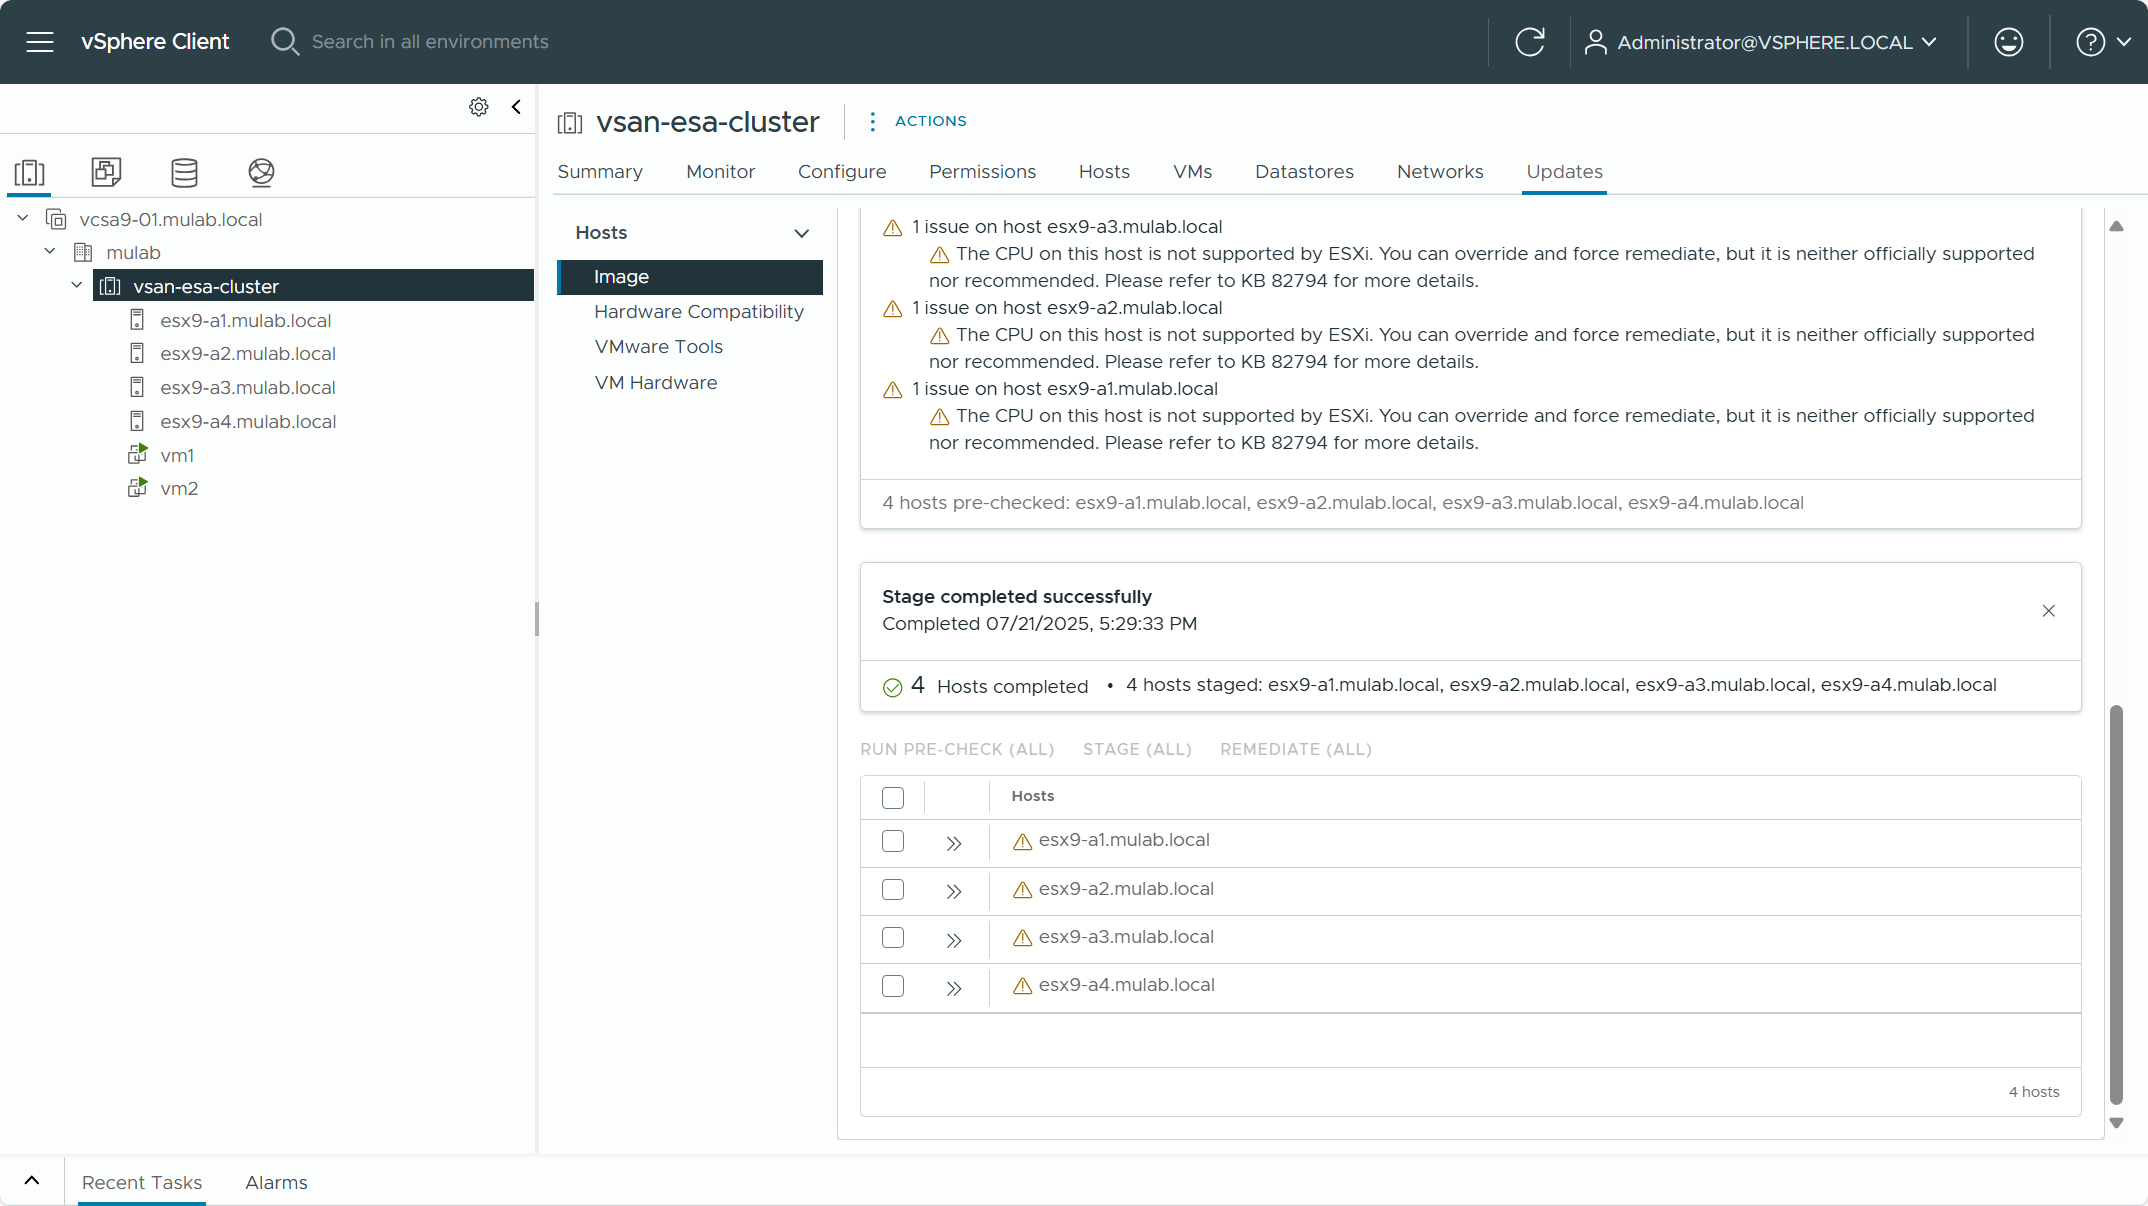
Task: Collapse the navigation sidebar panel
Action: coord(516,107)
